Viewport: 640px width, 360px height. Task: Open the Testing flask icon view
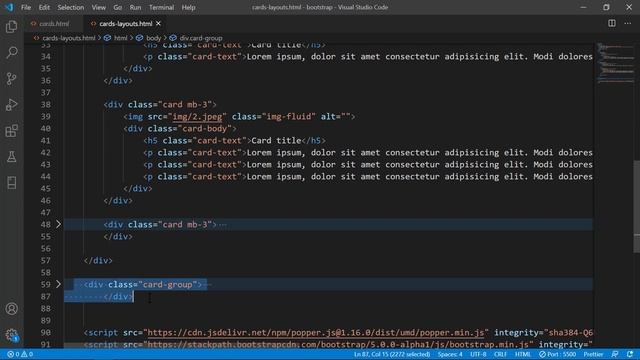pos(11,157)
